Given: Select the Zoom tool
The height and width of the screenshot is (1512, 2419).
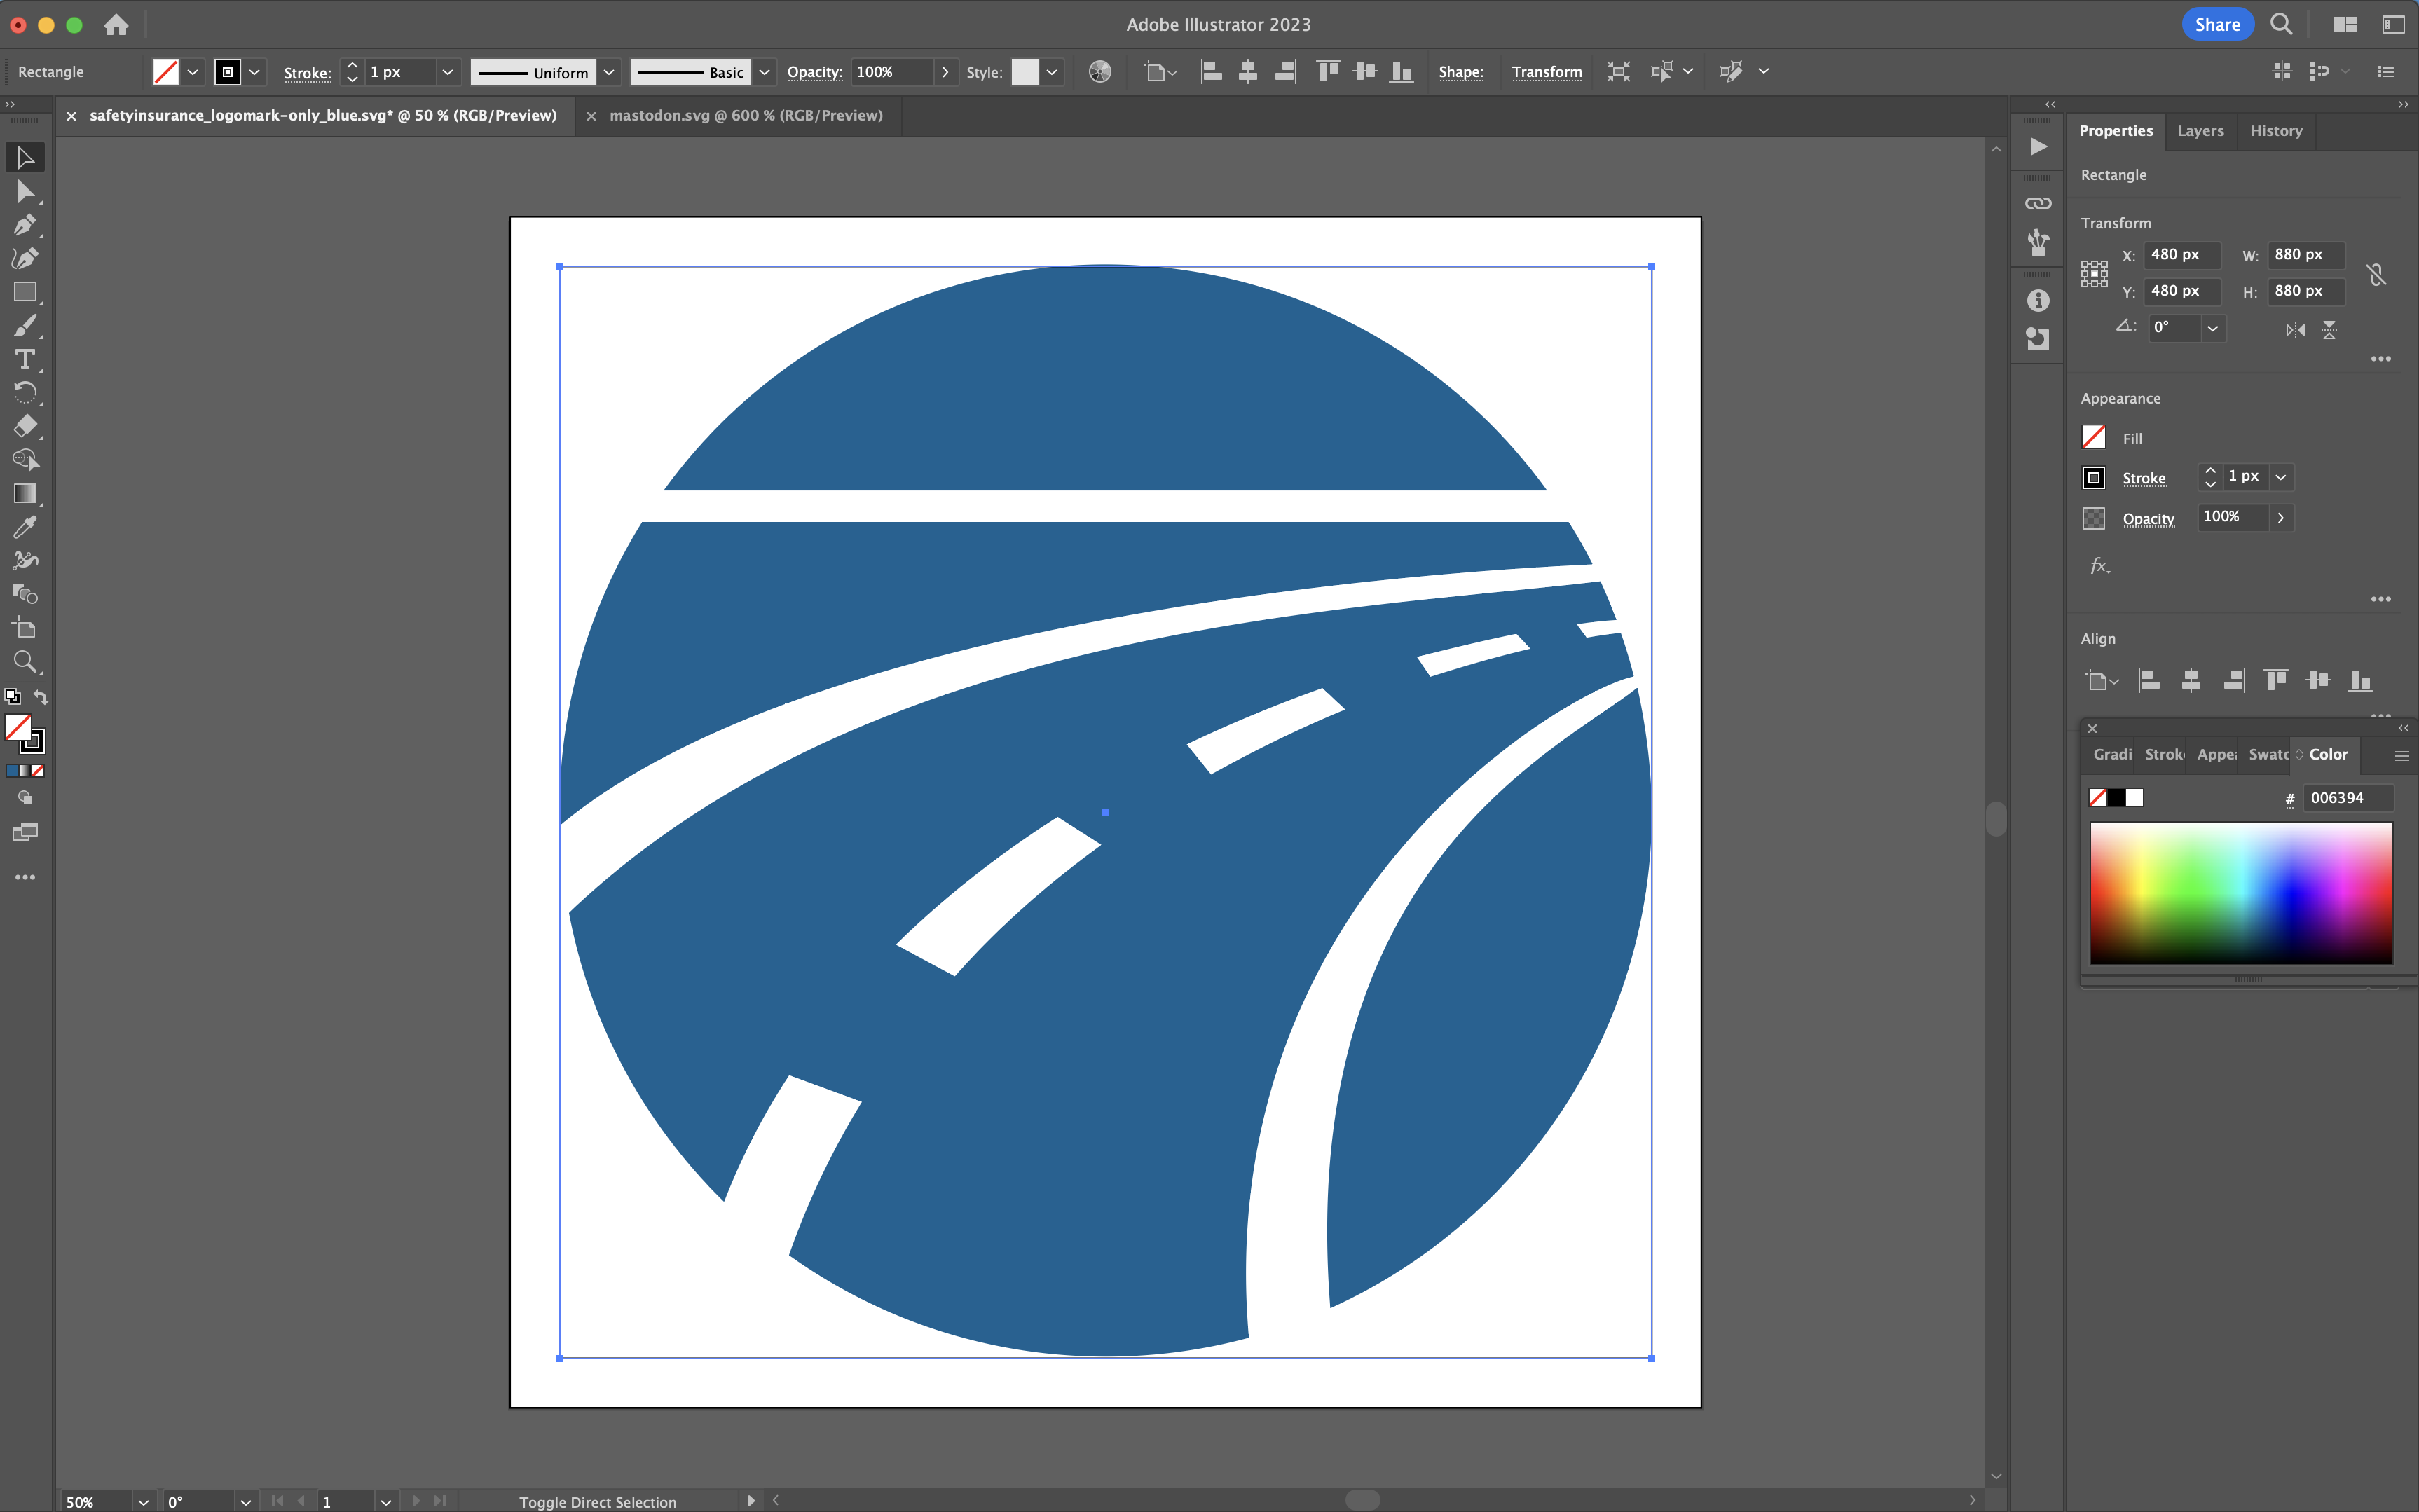Looking at the screenshot, I should (25, 662).
